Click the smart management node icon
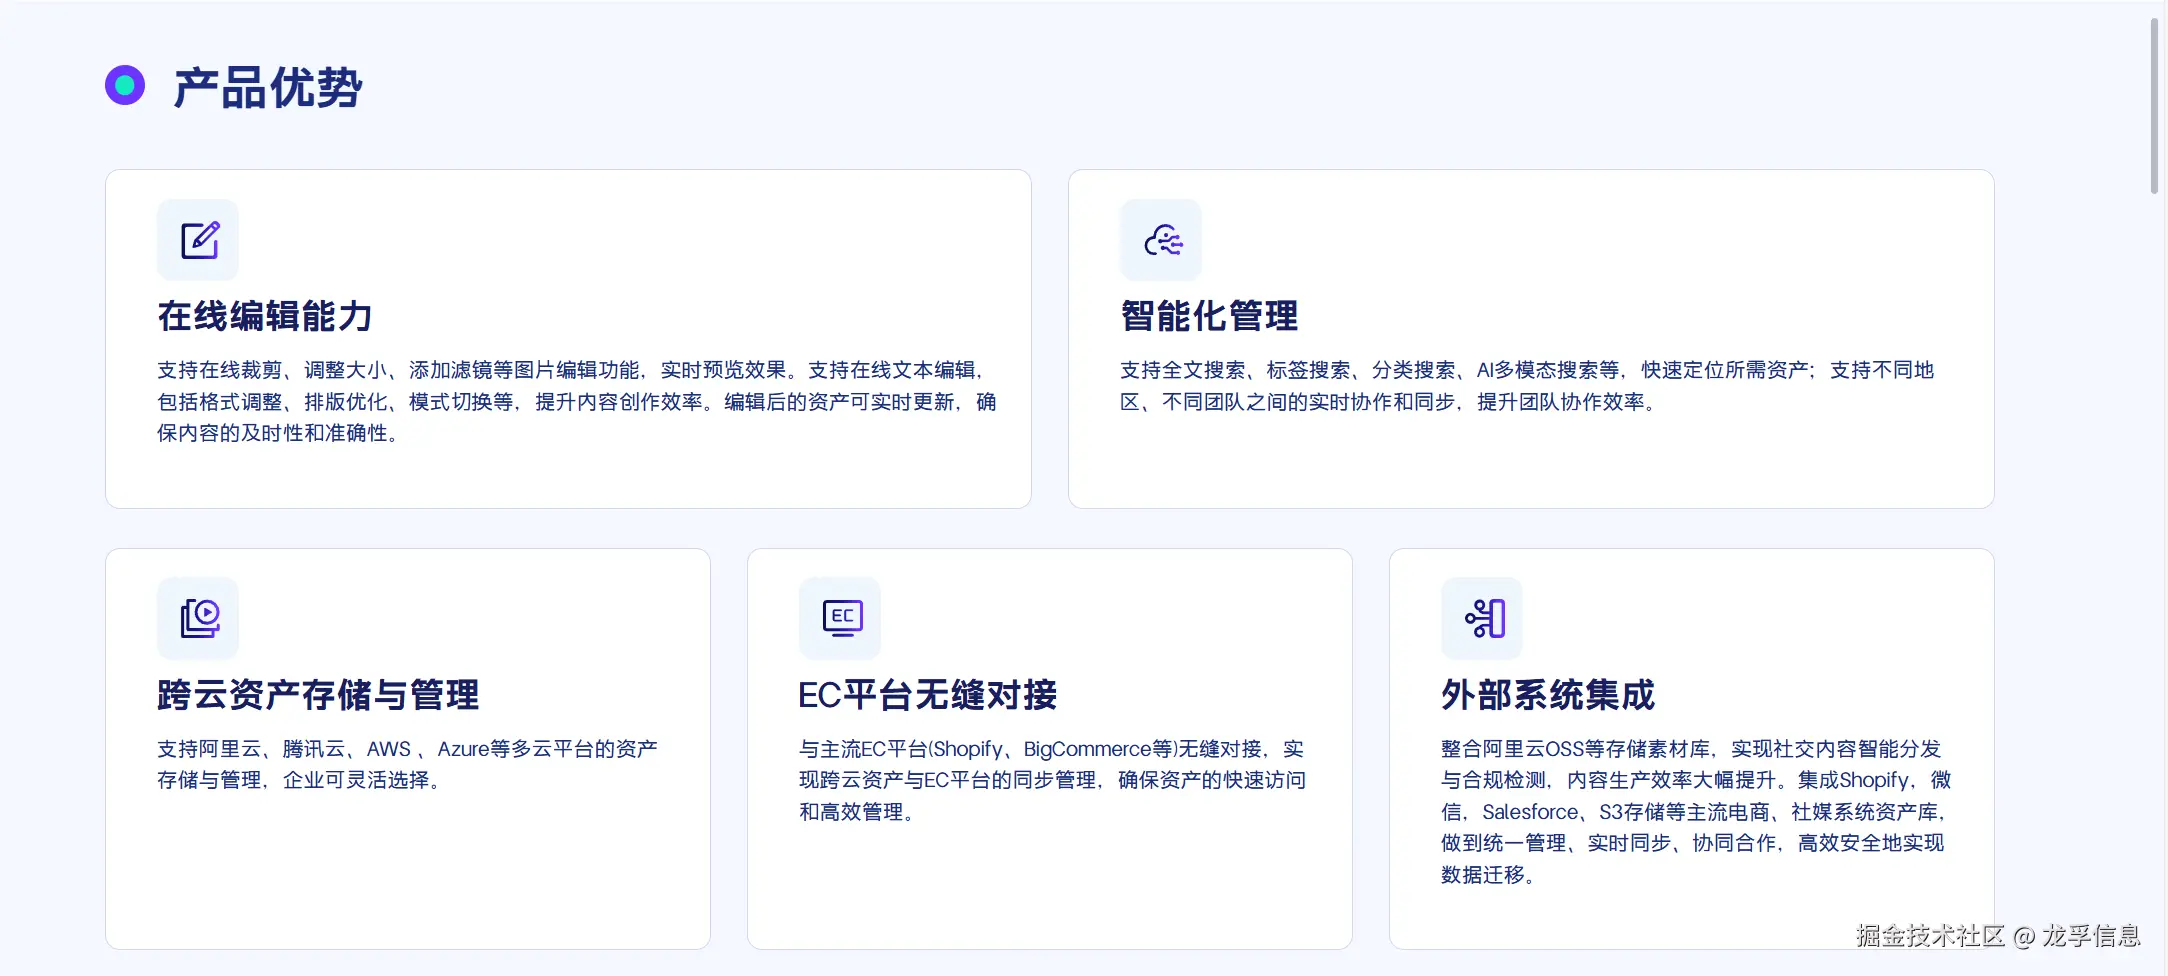The image size is (2168, 976). (x=1161, y=240)
